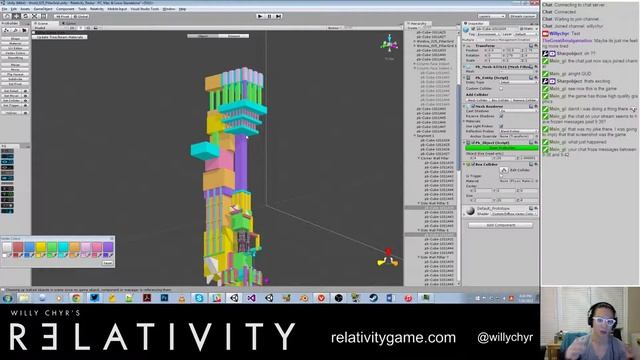Open the Relativity menu
Image resolution: width=640 pixels, height=360 pixels.
[97, 9]
